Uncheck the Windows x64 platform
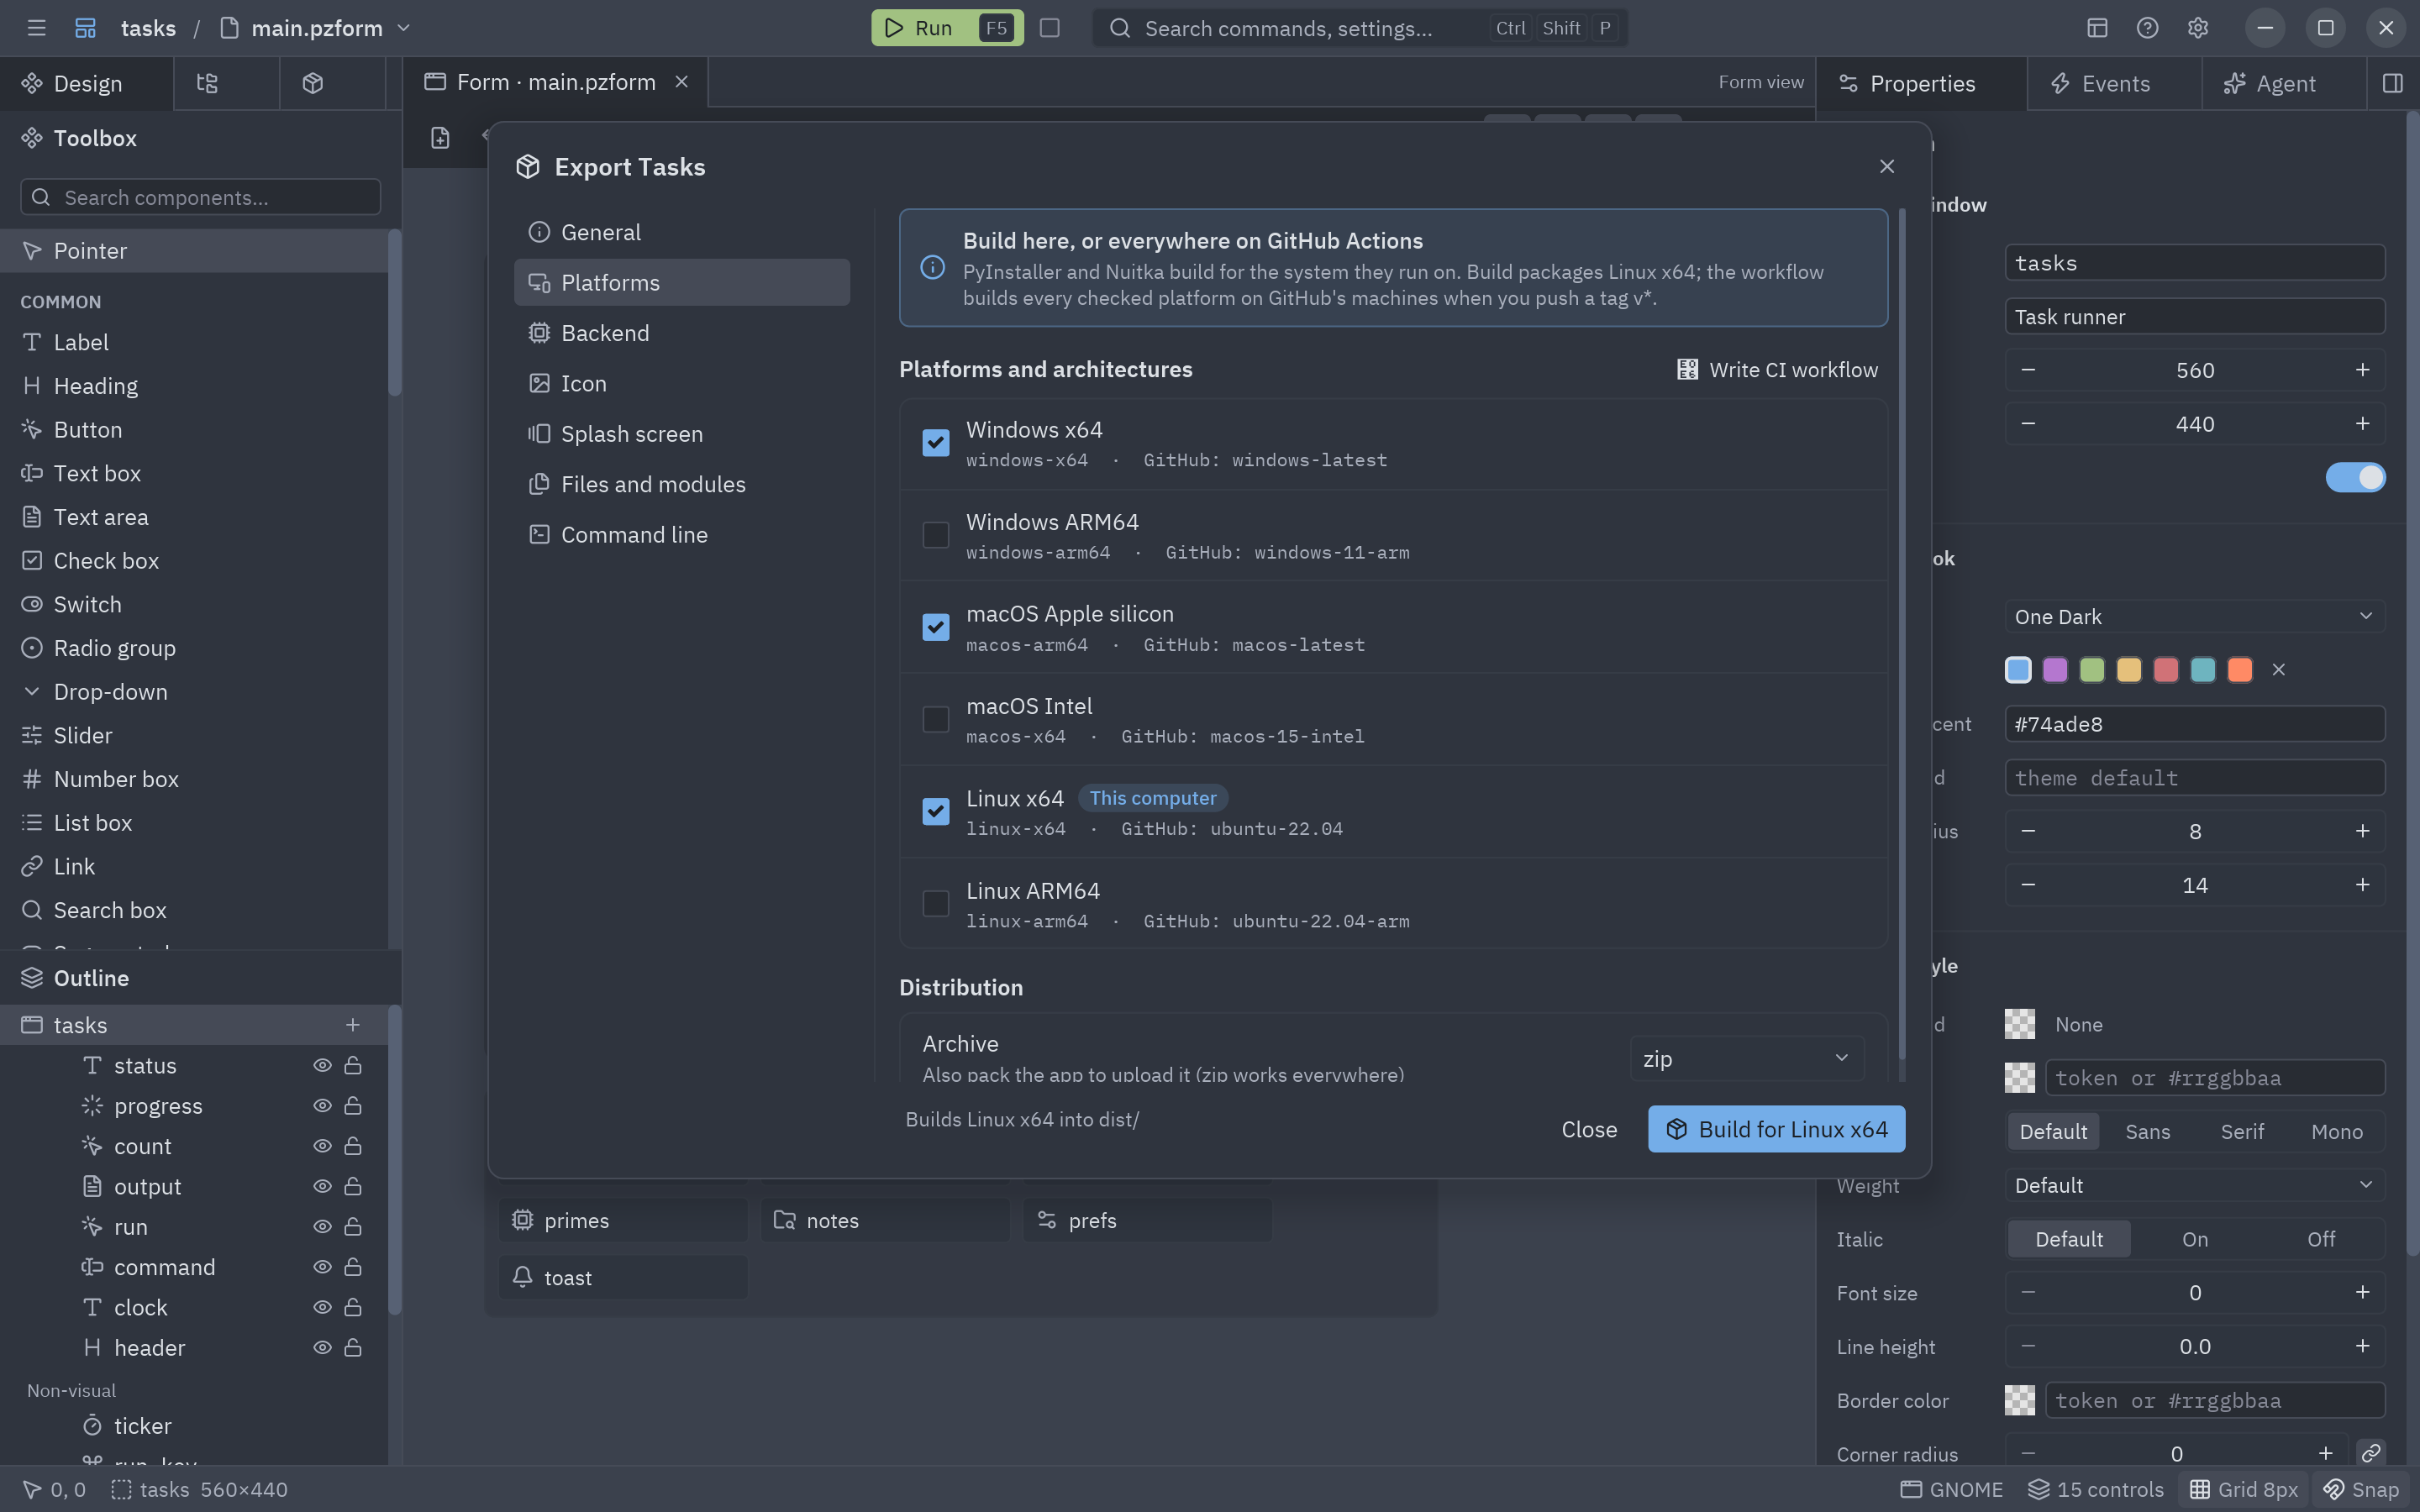Viewport: 2420px width, 1512px height. pos(936,443)
